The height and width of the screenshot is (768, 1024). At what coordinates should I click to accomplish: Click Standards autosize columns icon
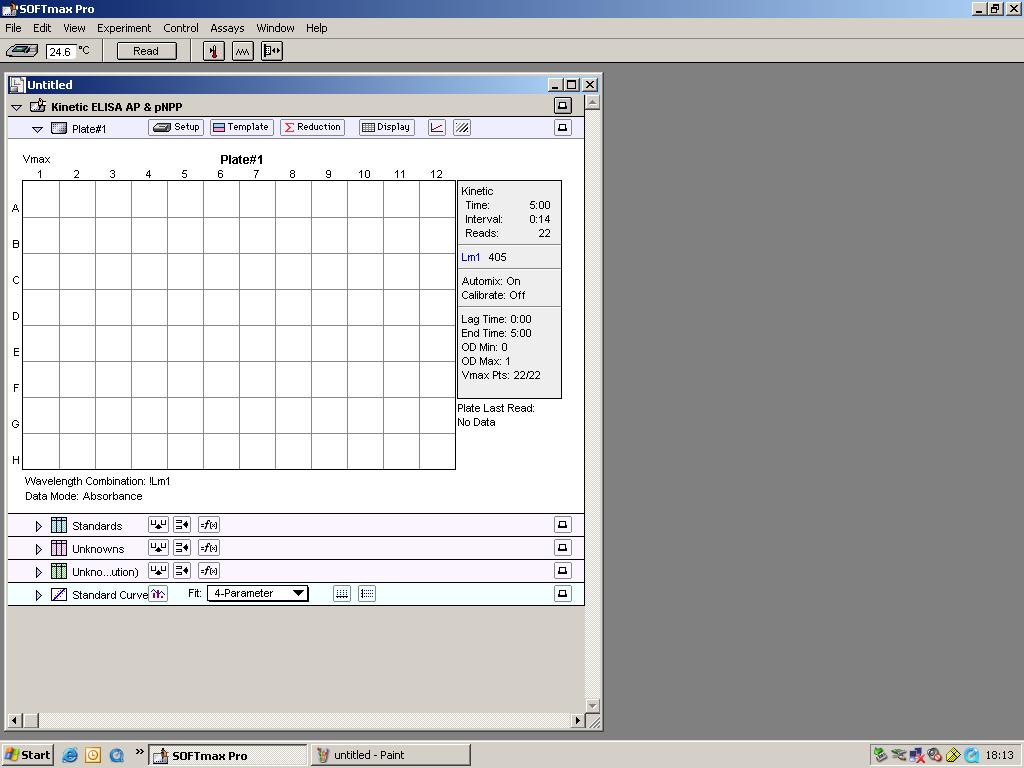click(158, 524)
